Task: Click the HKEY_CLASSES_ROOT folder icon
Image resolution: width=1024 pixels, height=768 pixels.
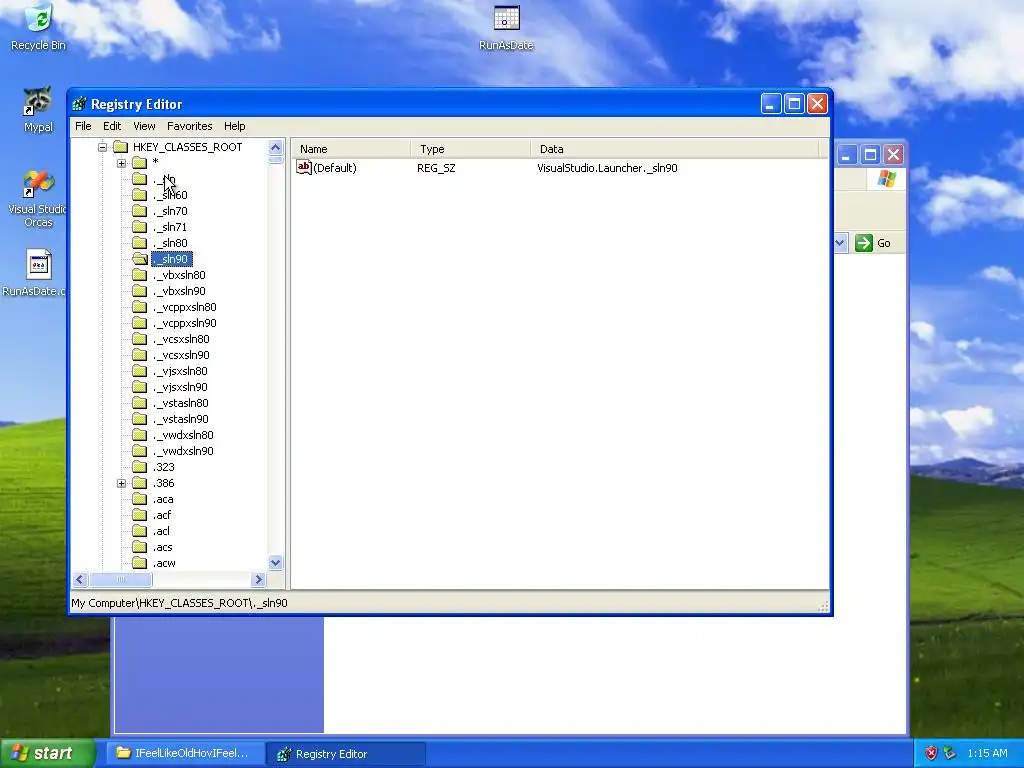Action: 120,147
